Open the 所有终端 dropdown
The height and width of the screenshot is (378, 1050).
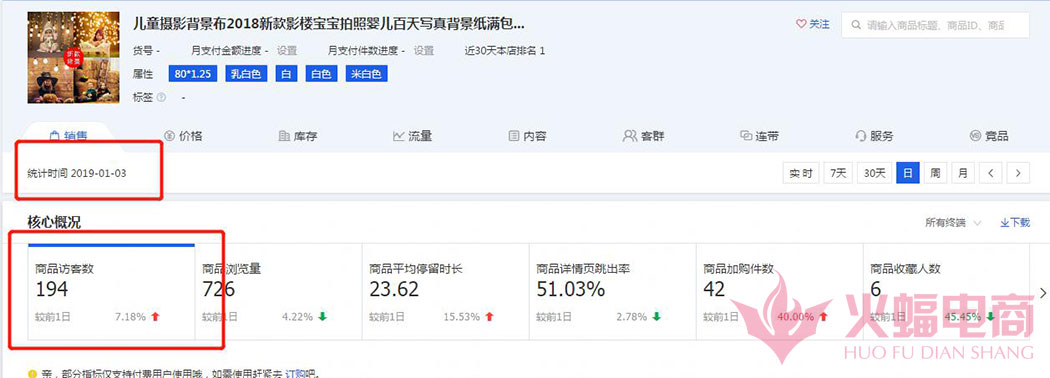coord(953,223)
